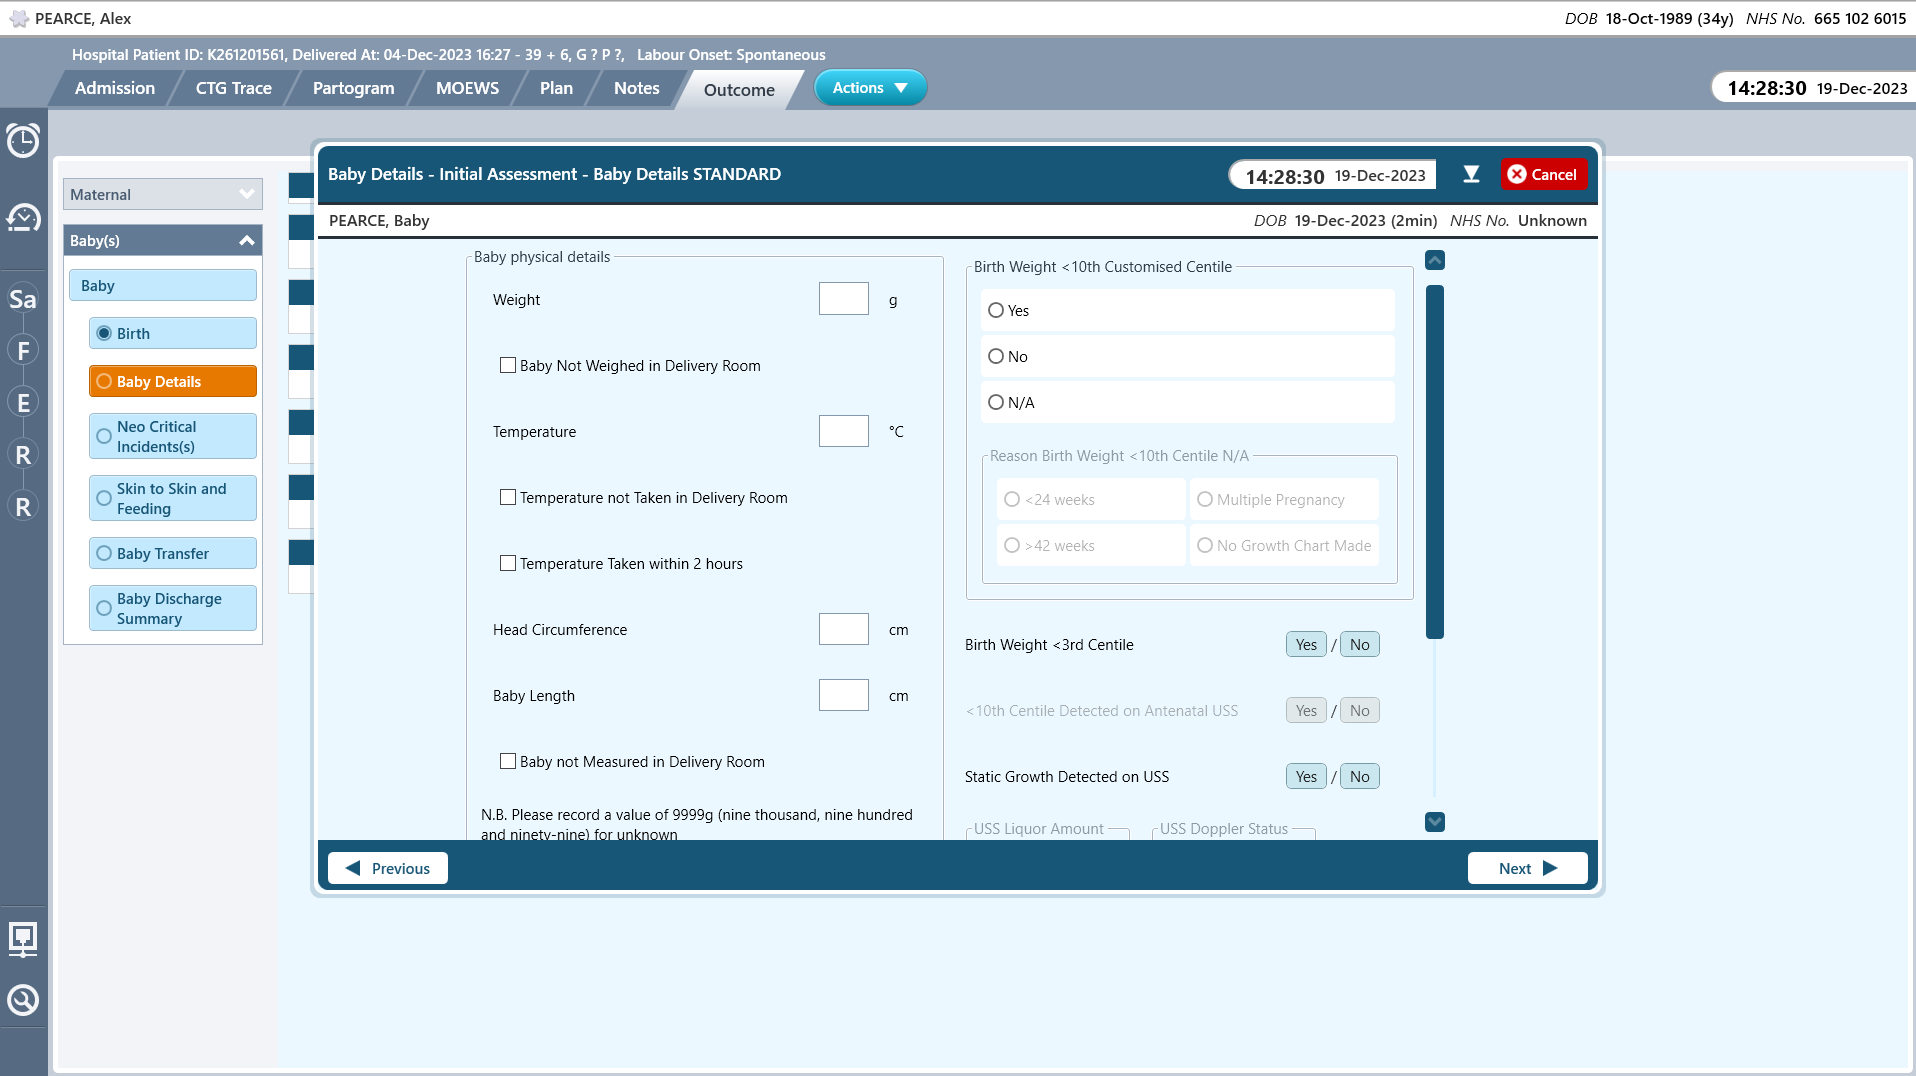Open the Partogram tab
The height and width of the screenshot is (1076, 1916).
click(x=354, y=88)
